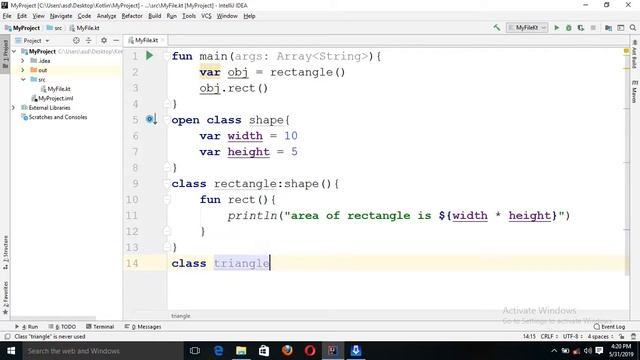Fold the rect function at line 10
Viewport: 640px width, 360px height.
(x=167, y=199)
